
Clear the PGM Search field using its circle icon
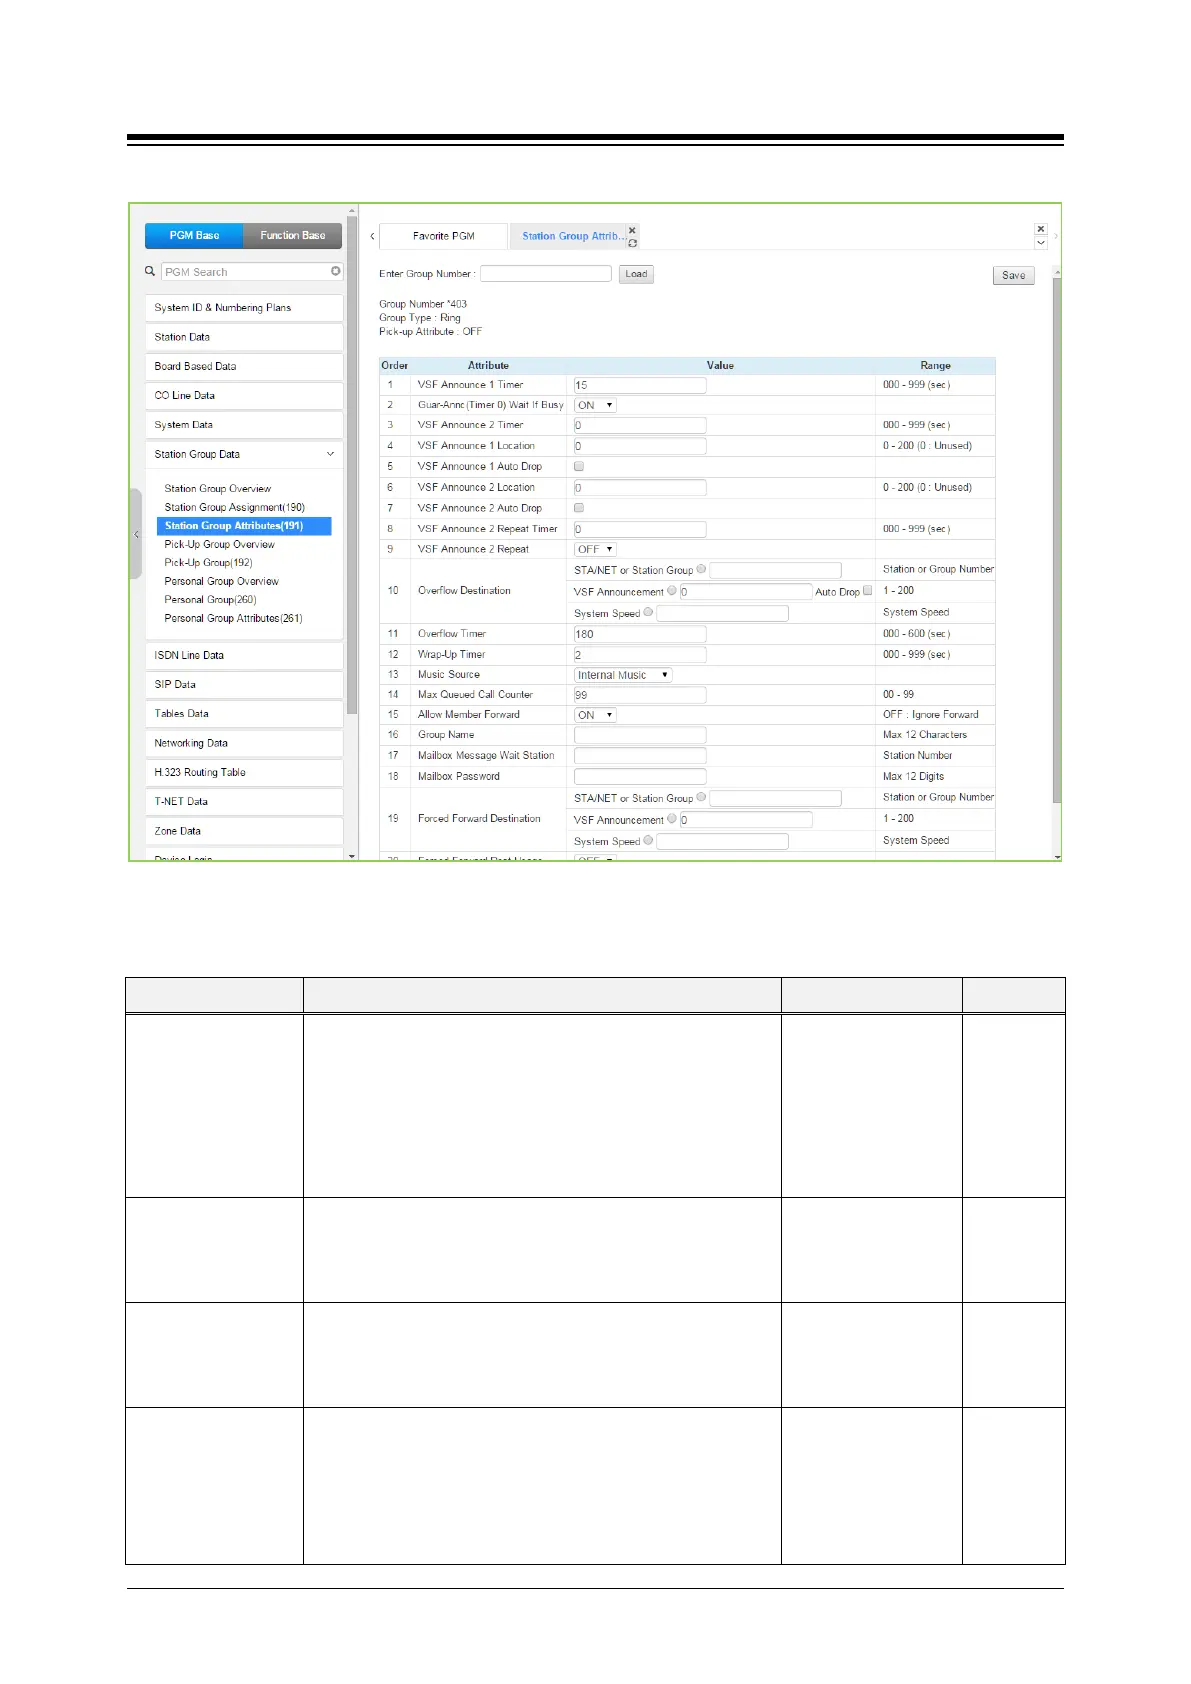tap(336, 271)
